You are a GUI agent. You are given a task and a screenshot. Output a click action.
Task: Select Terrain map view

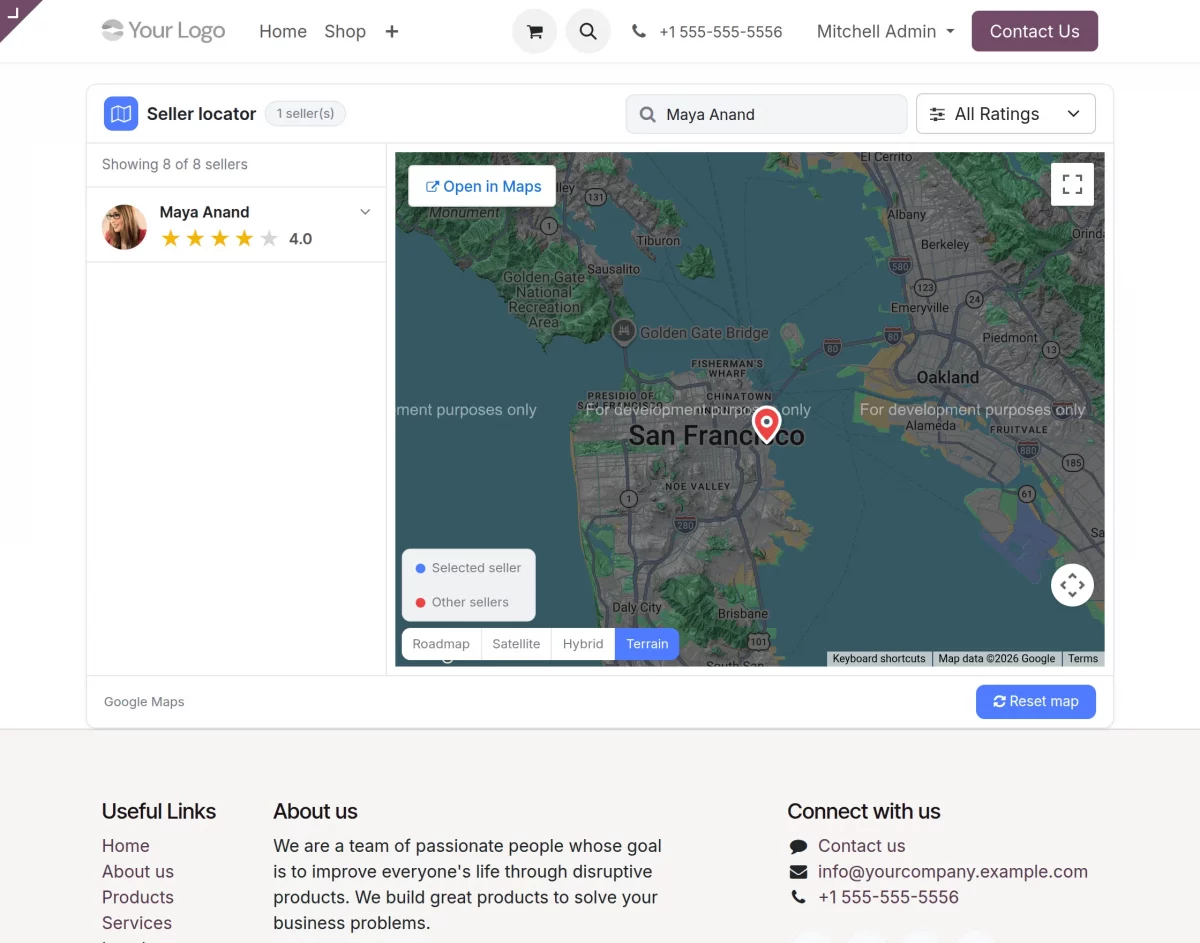coord(647,644)
